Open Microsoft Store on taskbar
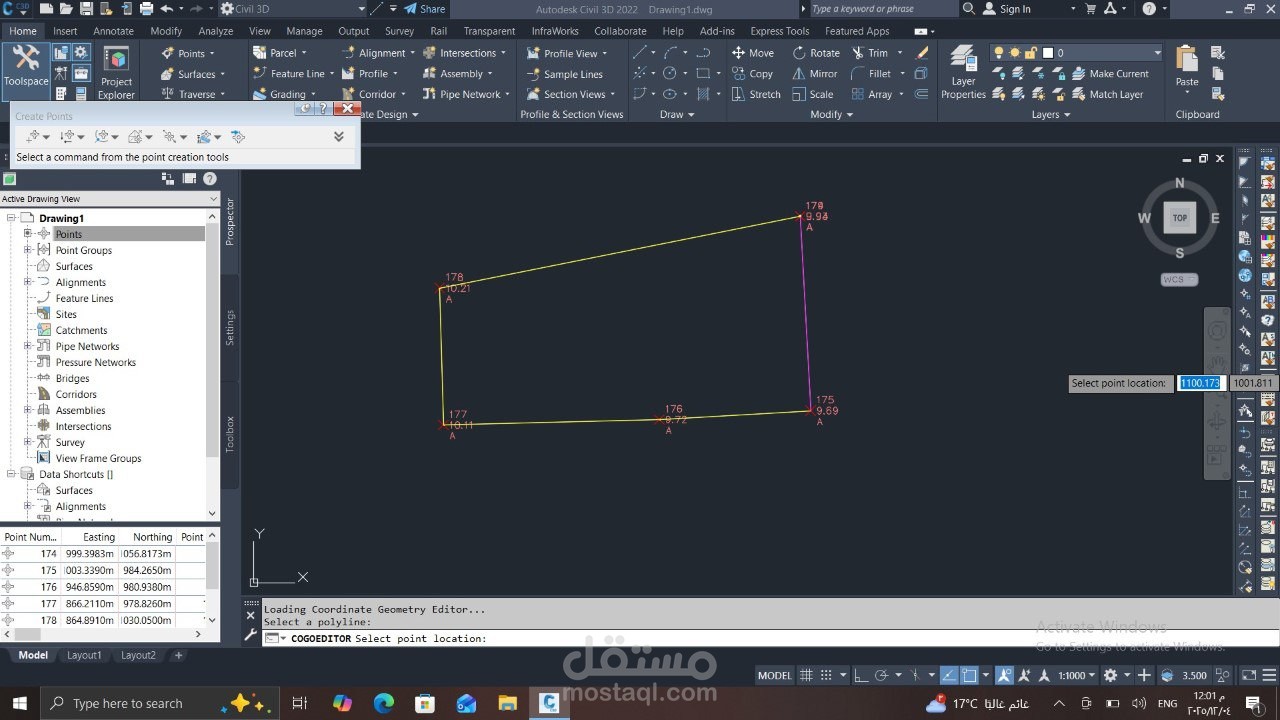1280x720 pixels. [425, 703]
